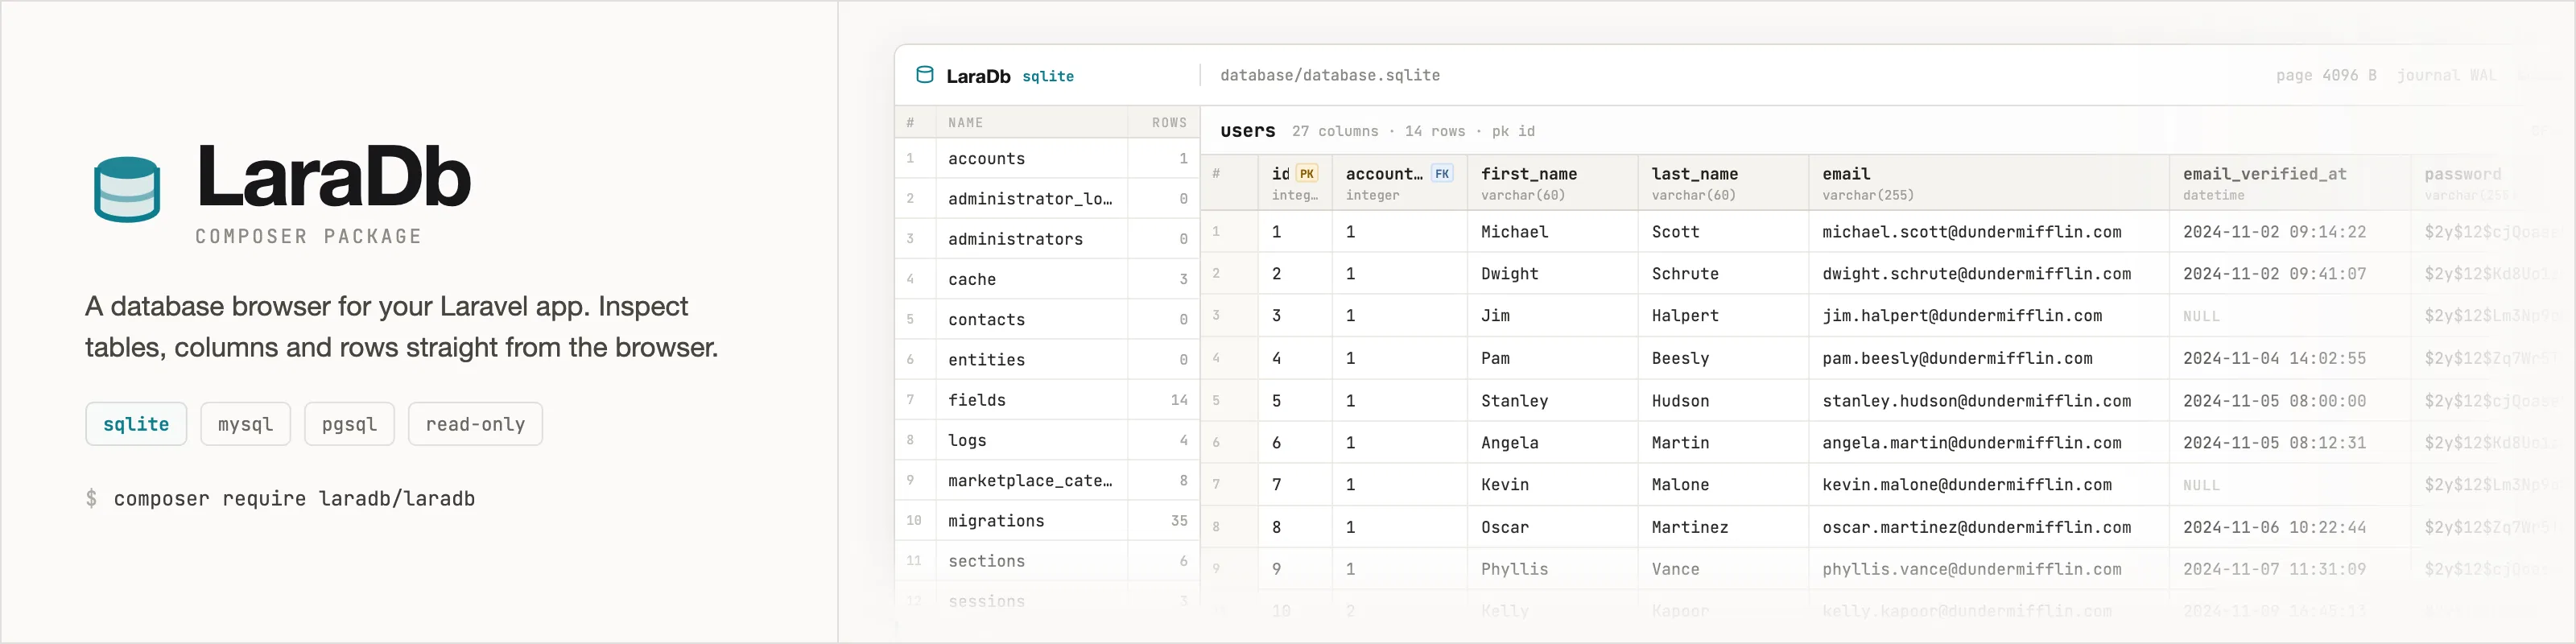Viewport: 2576px width, 644px height.
Task: Select the Stanley first name cell
Action: click(1553, 401)
